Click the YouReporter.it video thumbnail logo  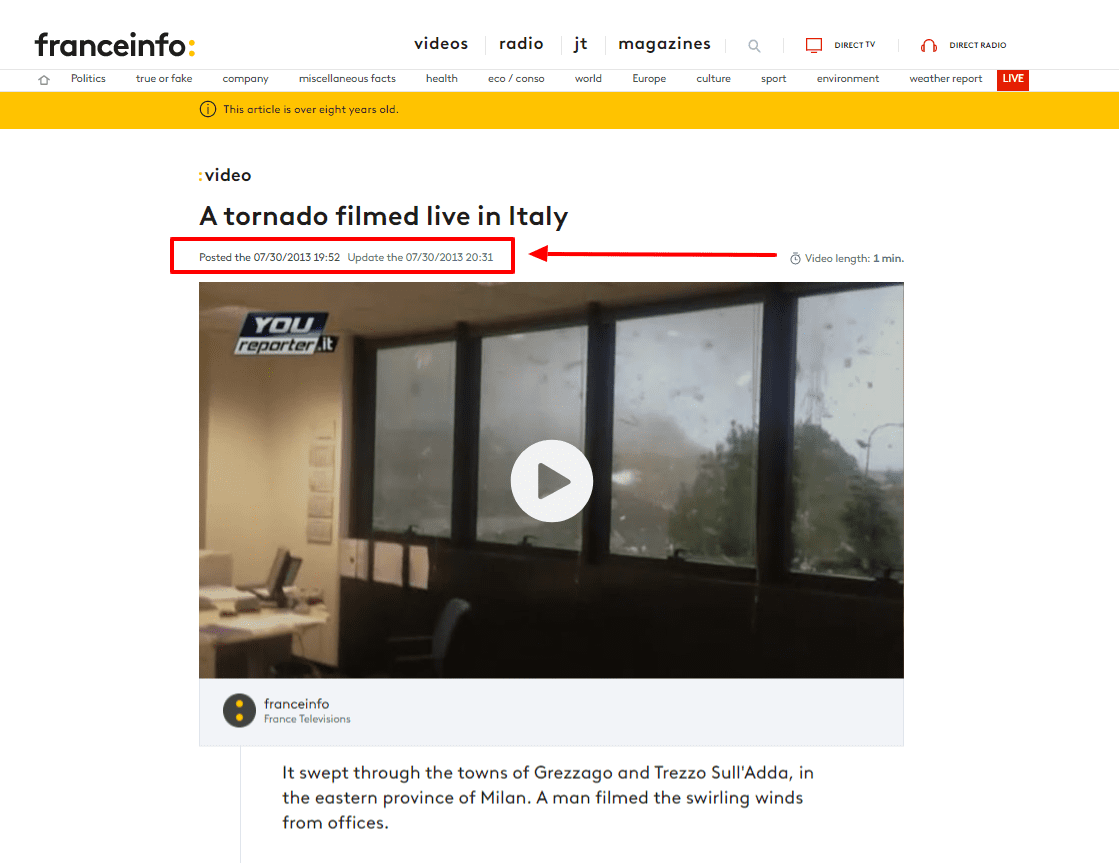pos(285,334)
